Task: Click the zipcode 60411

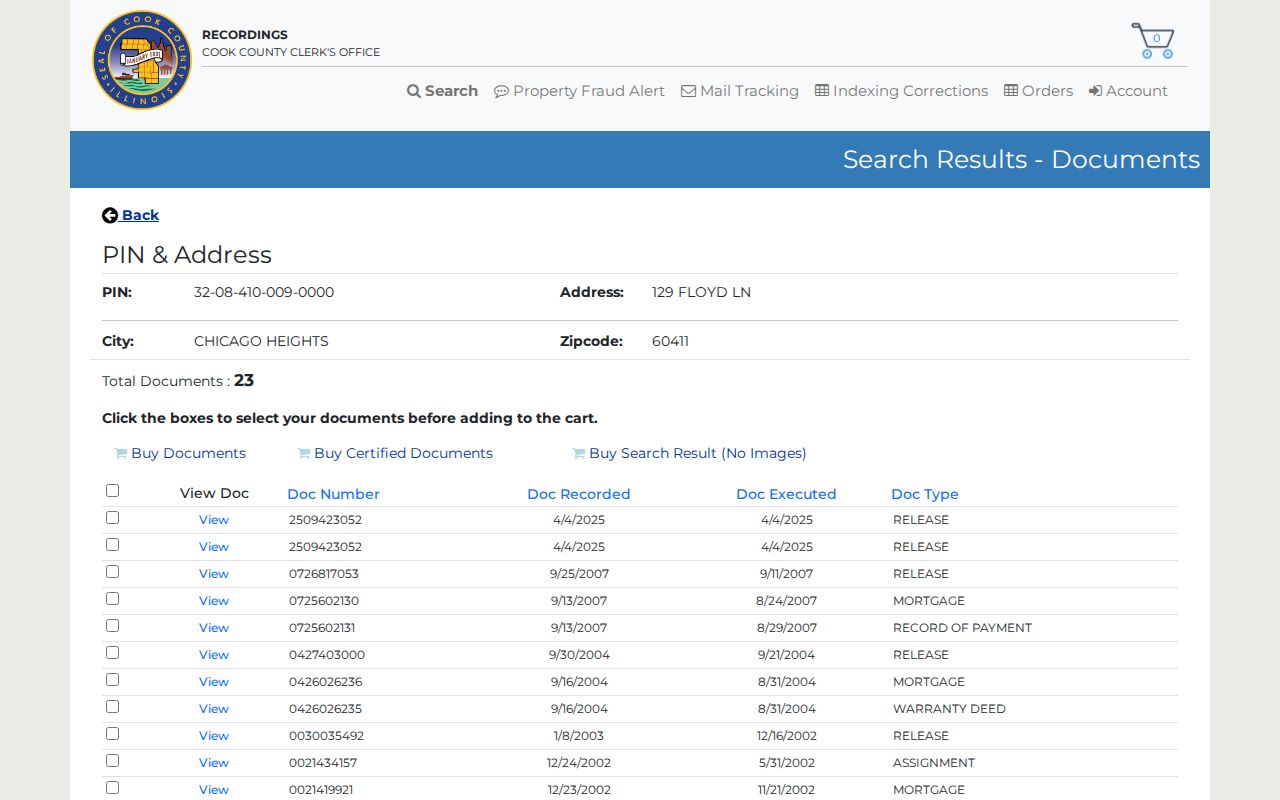Action: (x=670, y=341)
